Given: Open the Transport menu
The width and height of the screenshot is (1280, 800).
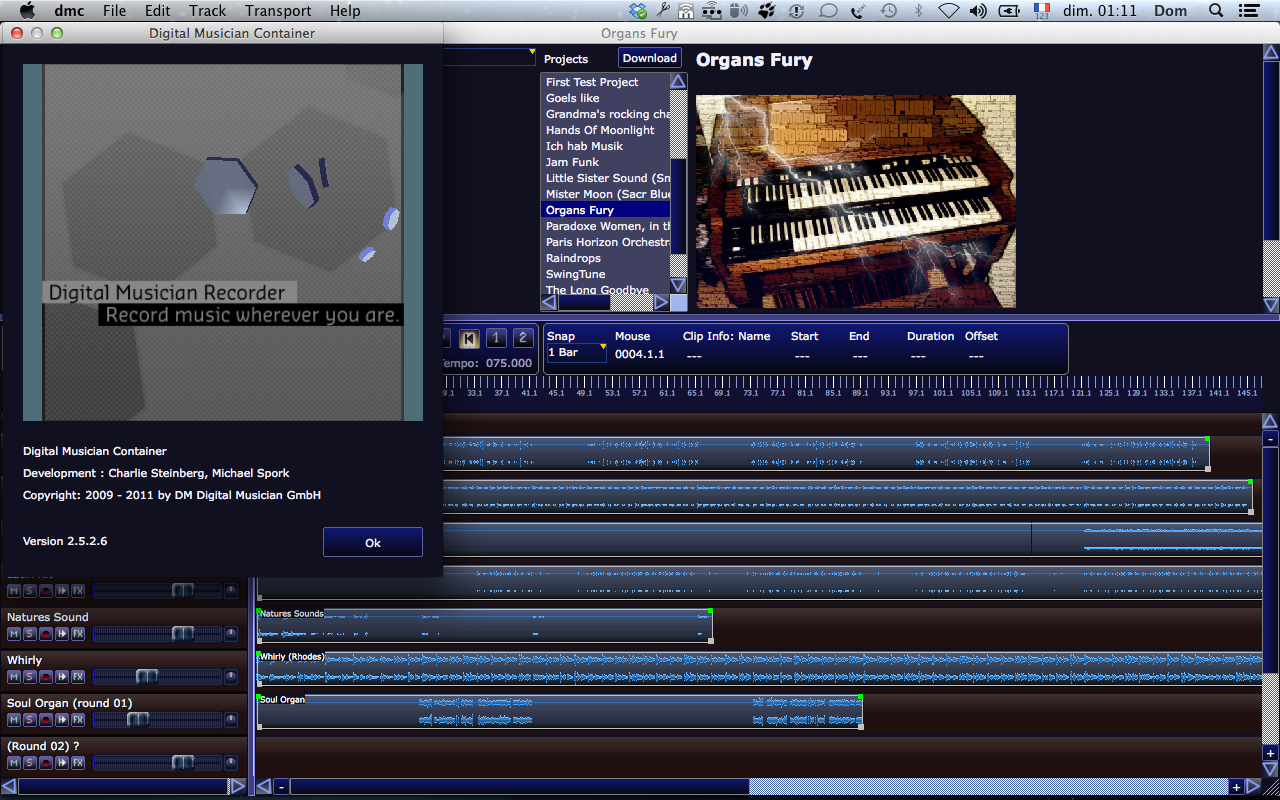Looking at the screenshot, I should [x=277, y=11].
